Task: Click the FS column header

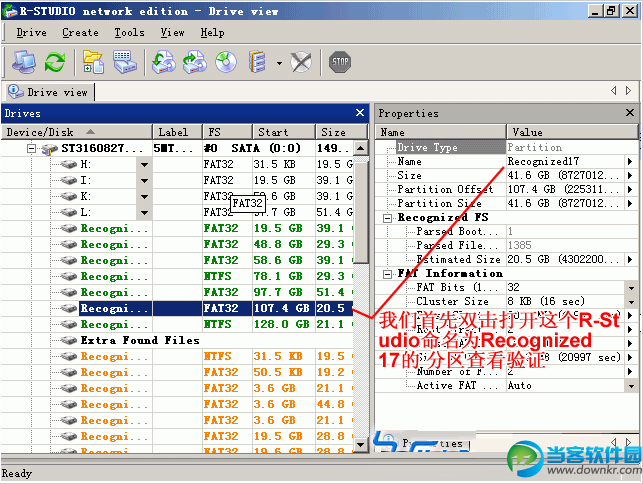Action: click(227, 132)
